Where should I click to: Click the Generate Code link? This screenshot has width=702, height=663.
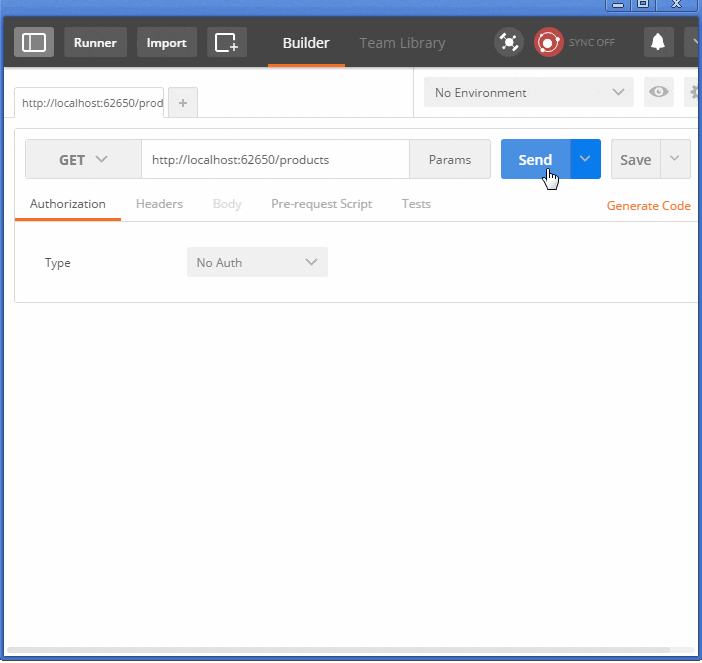click(648, 206)
